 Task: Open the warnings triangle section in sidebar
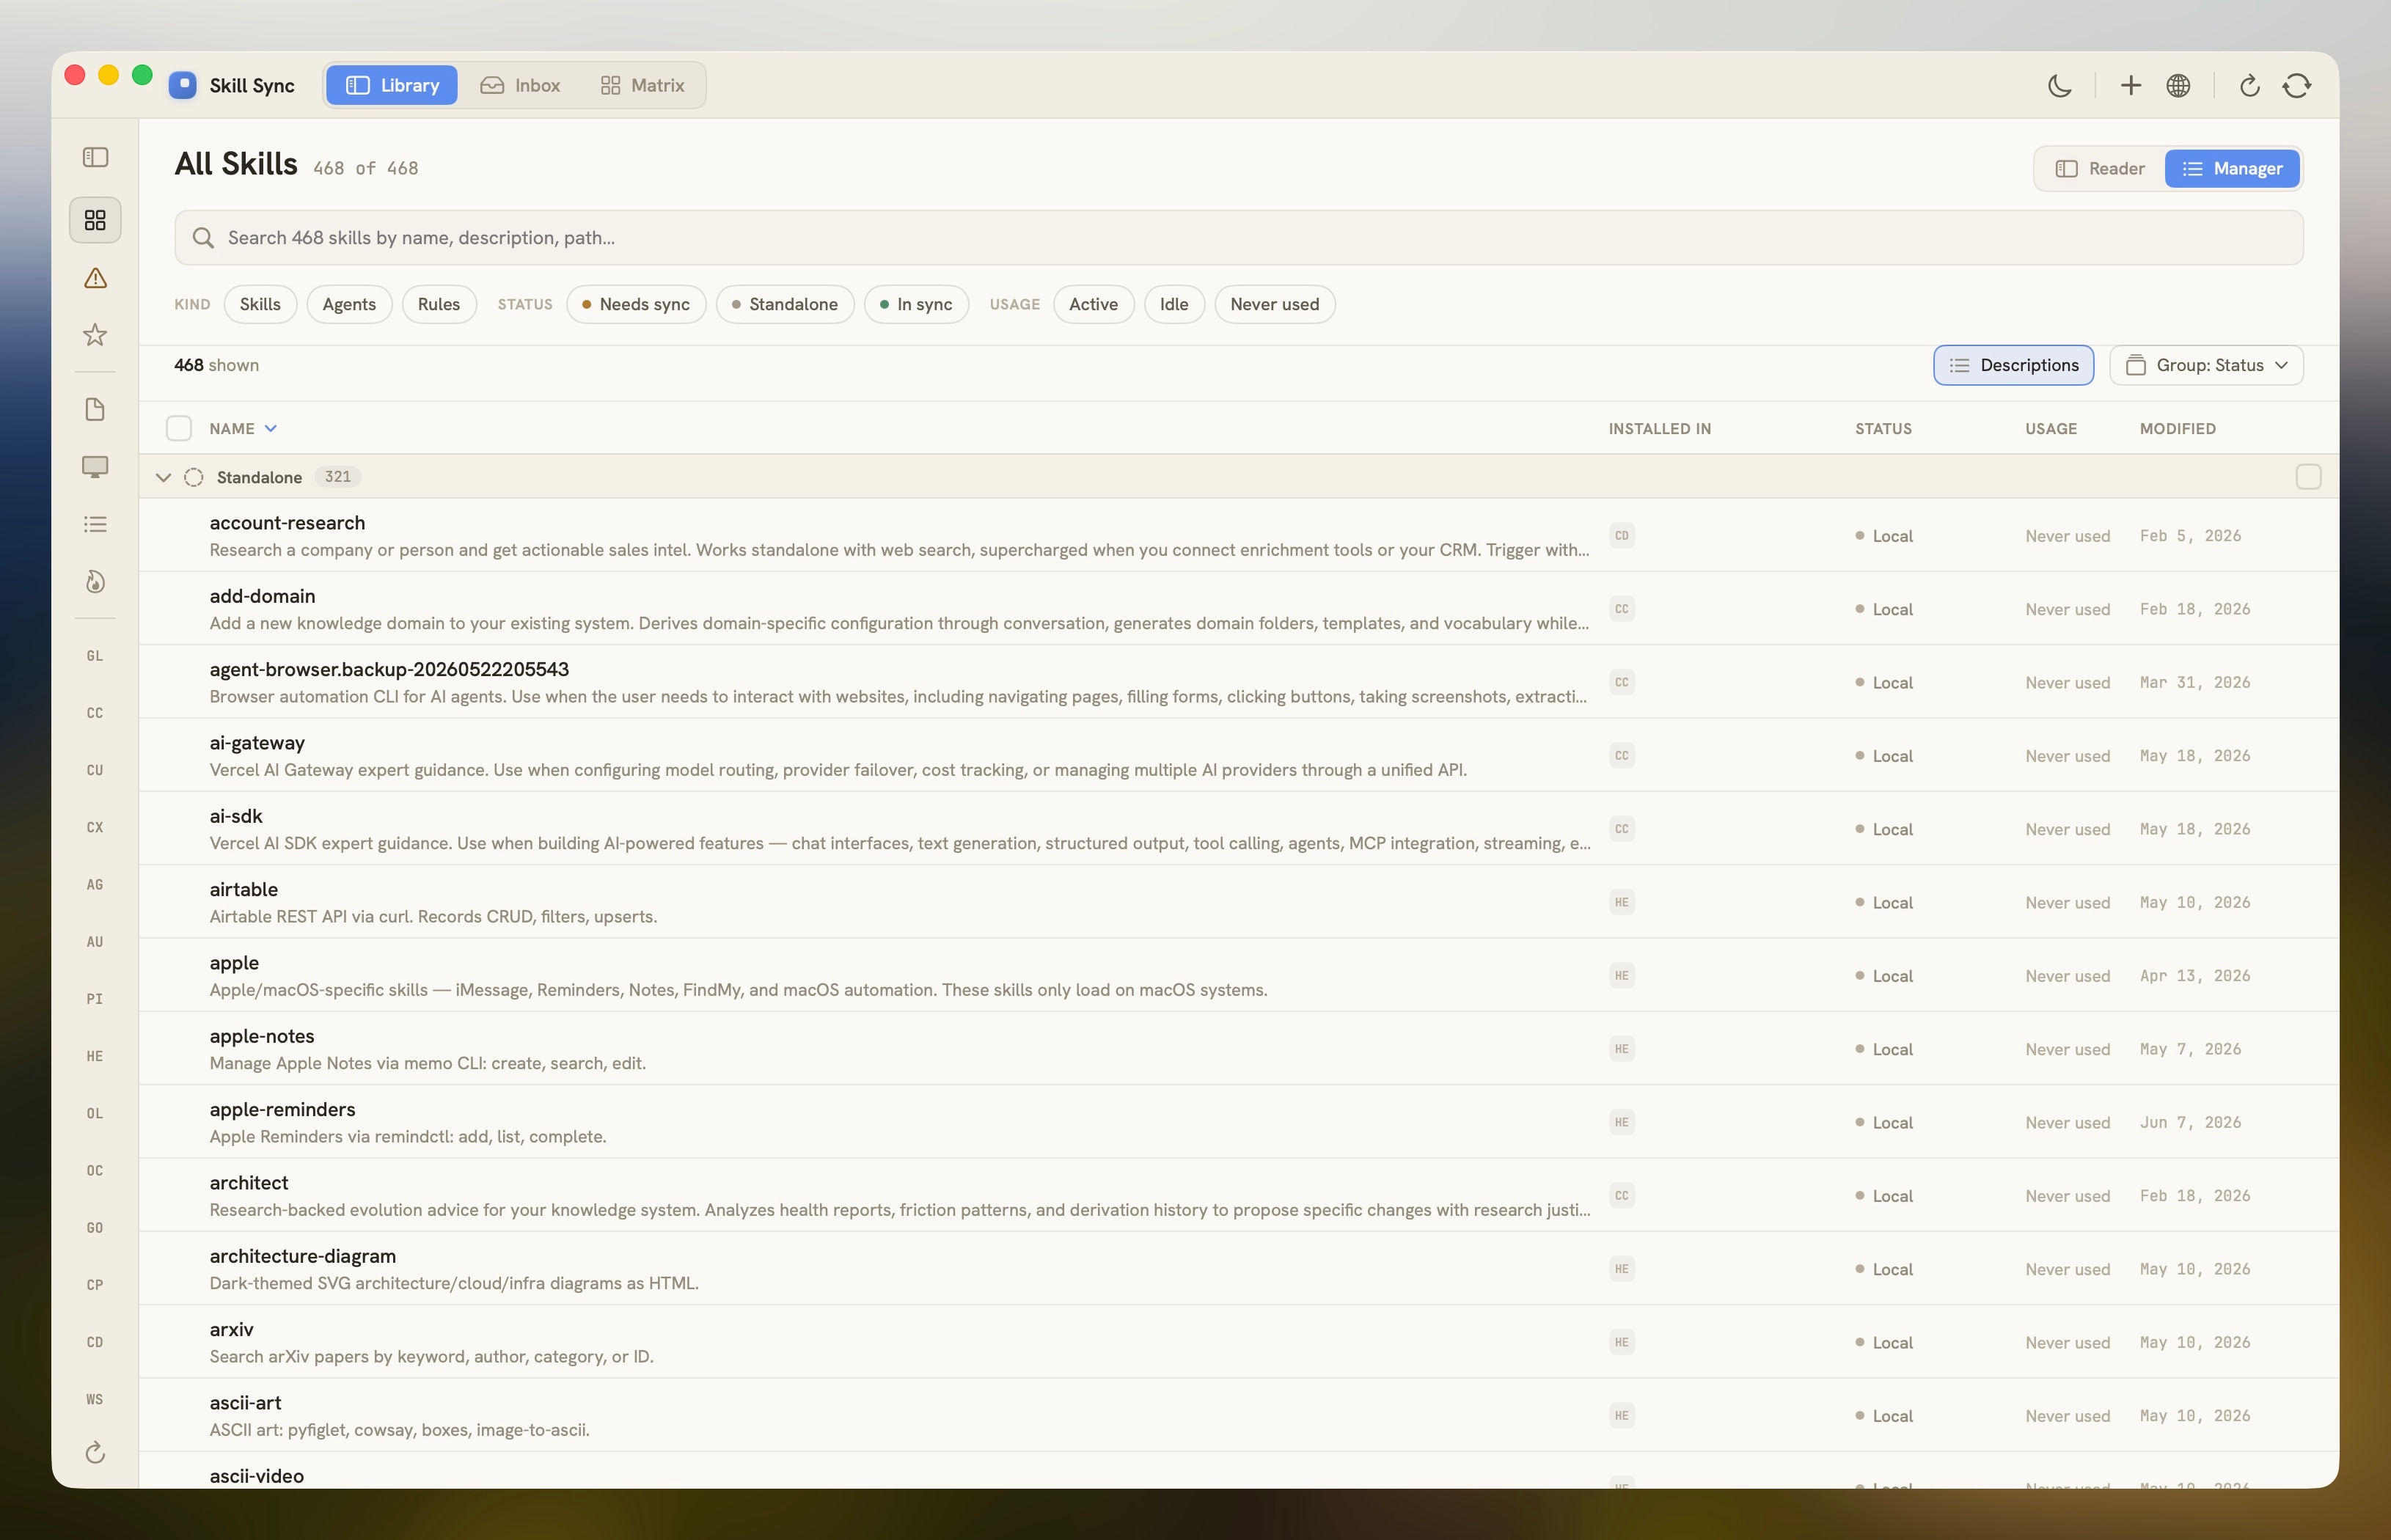coord(95,278)
